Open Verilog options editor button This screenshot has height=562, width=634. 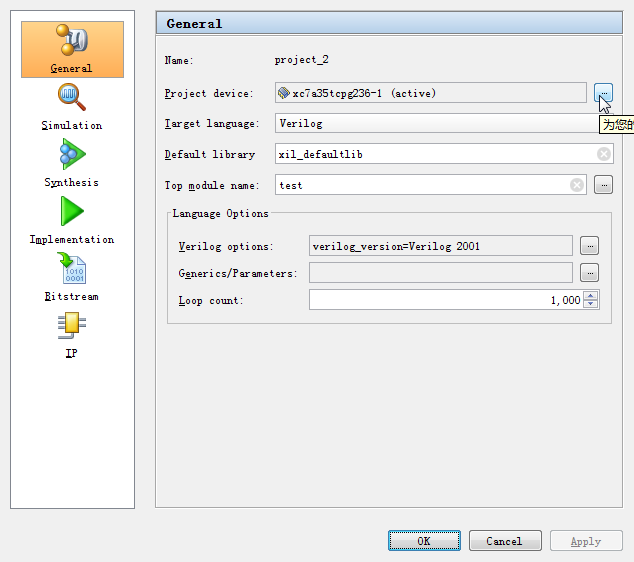(x=590, y=246)
